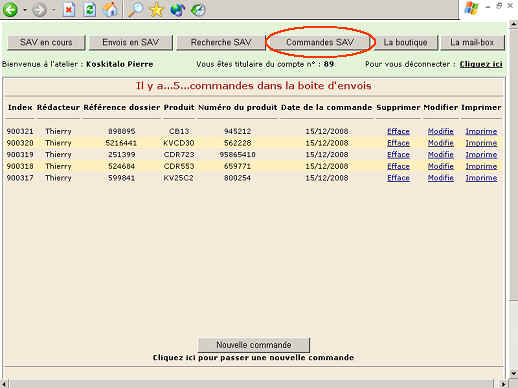
Task: Click Efface for order 900319
Action: pyautogui.click(x=398, y=155)
